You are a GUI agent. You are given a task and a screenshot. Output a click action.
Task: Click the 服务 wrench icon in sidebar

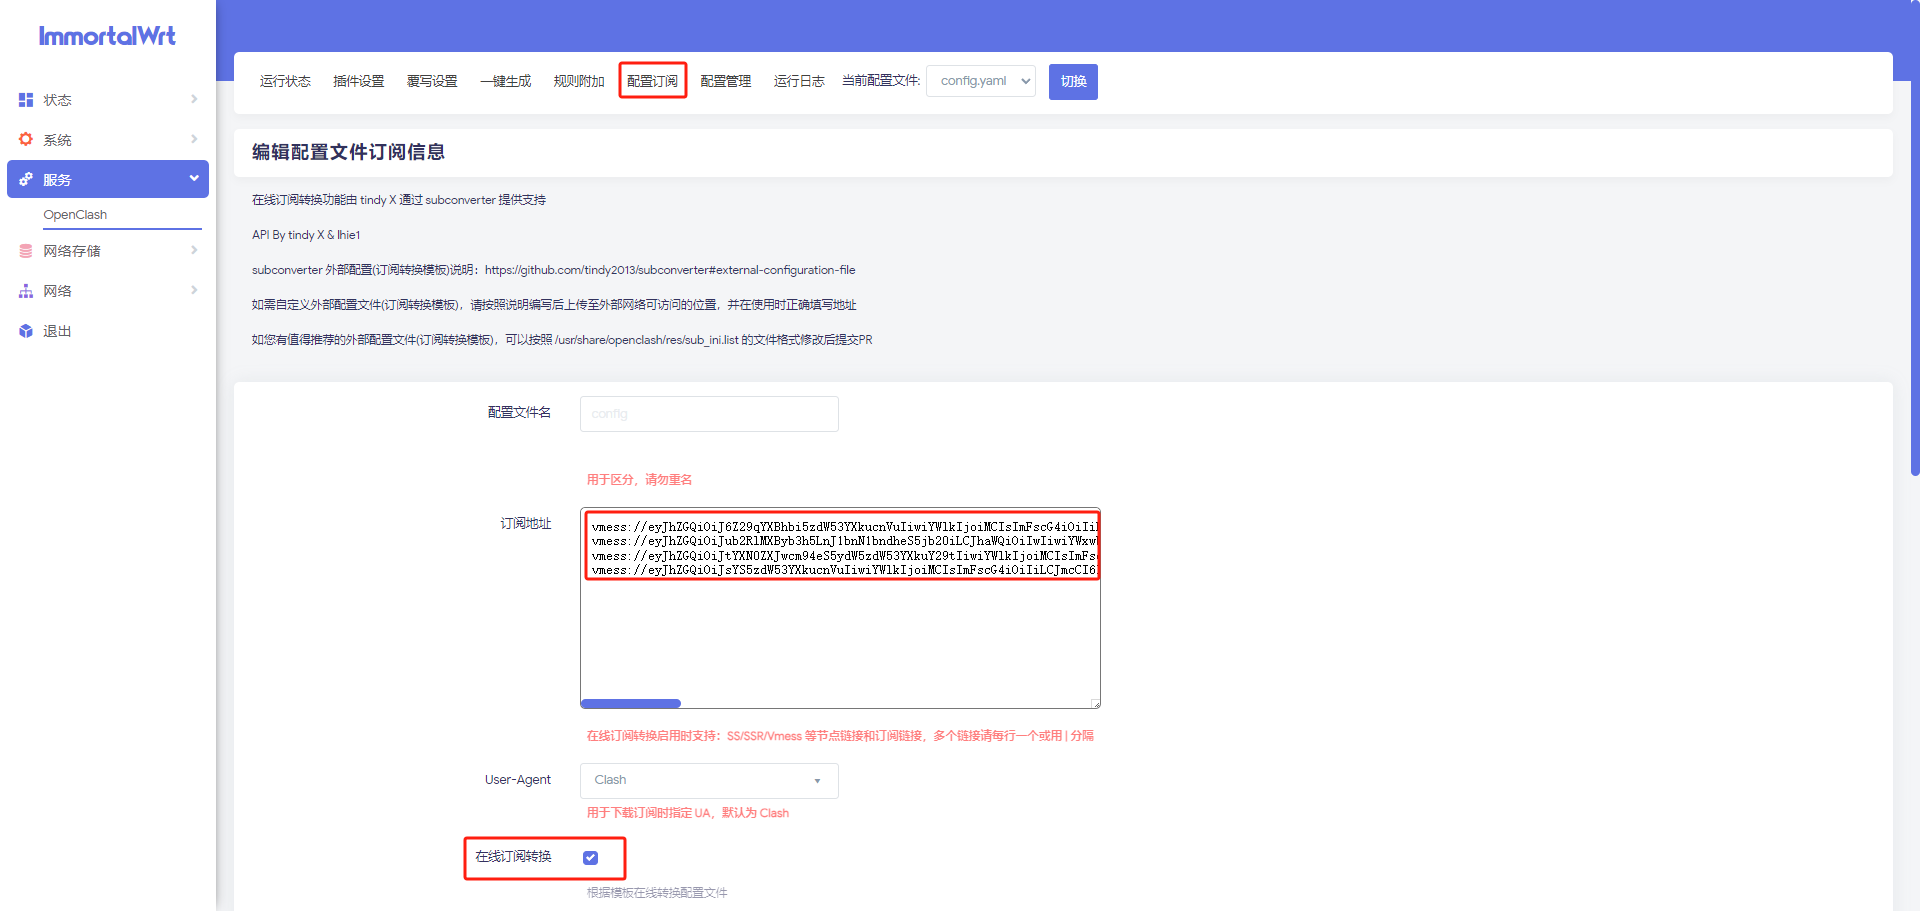point(25,179)
